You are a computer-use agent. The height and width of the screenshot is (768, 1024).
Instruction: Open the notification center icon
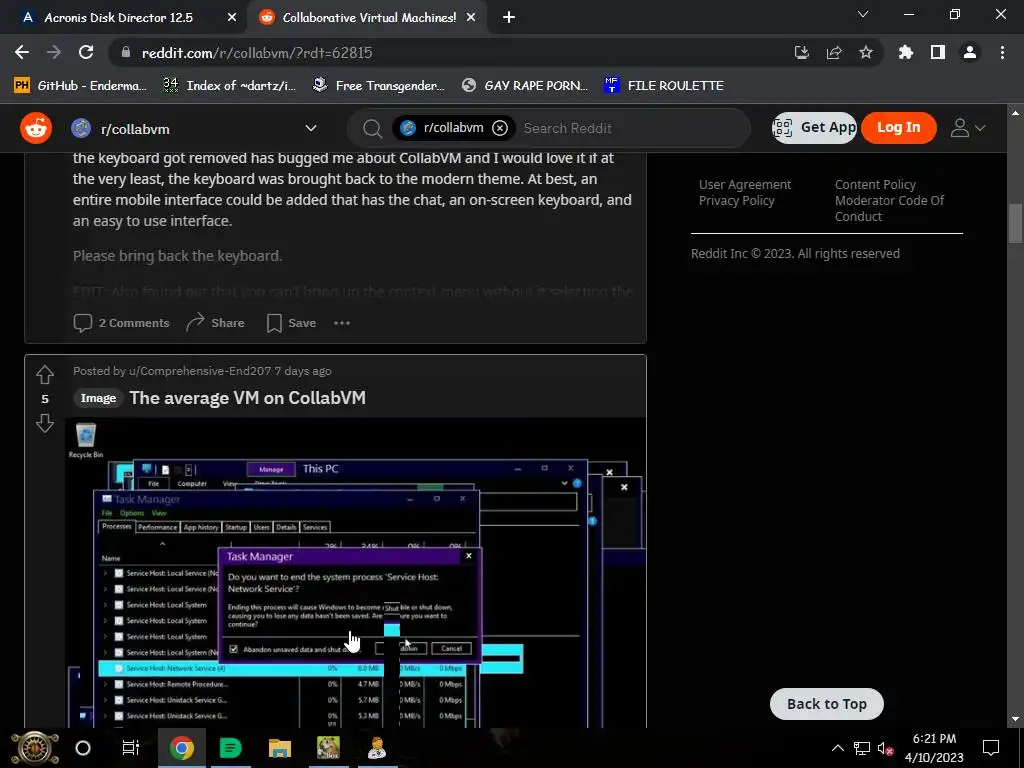pyautogui.click(x=991, y=748)
